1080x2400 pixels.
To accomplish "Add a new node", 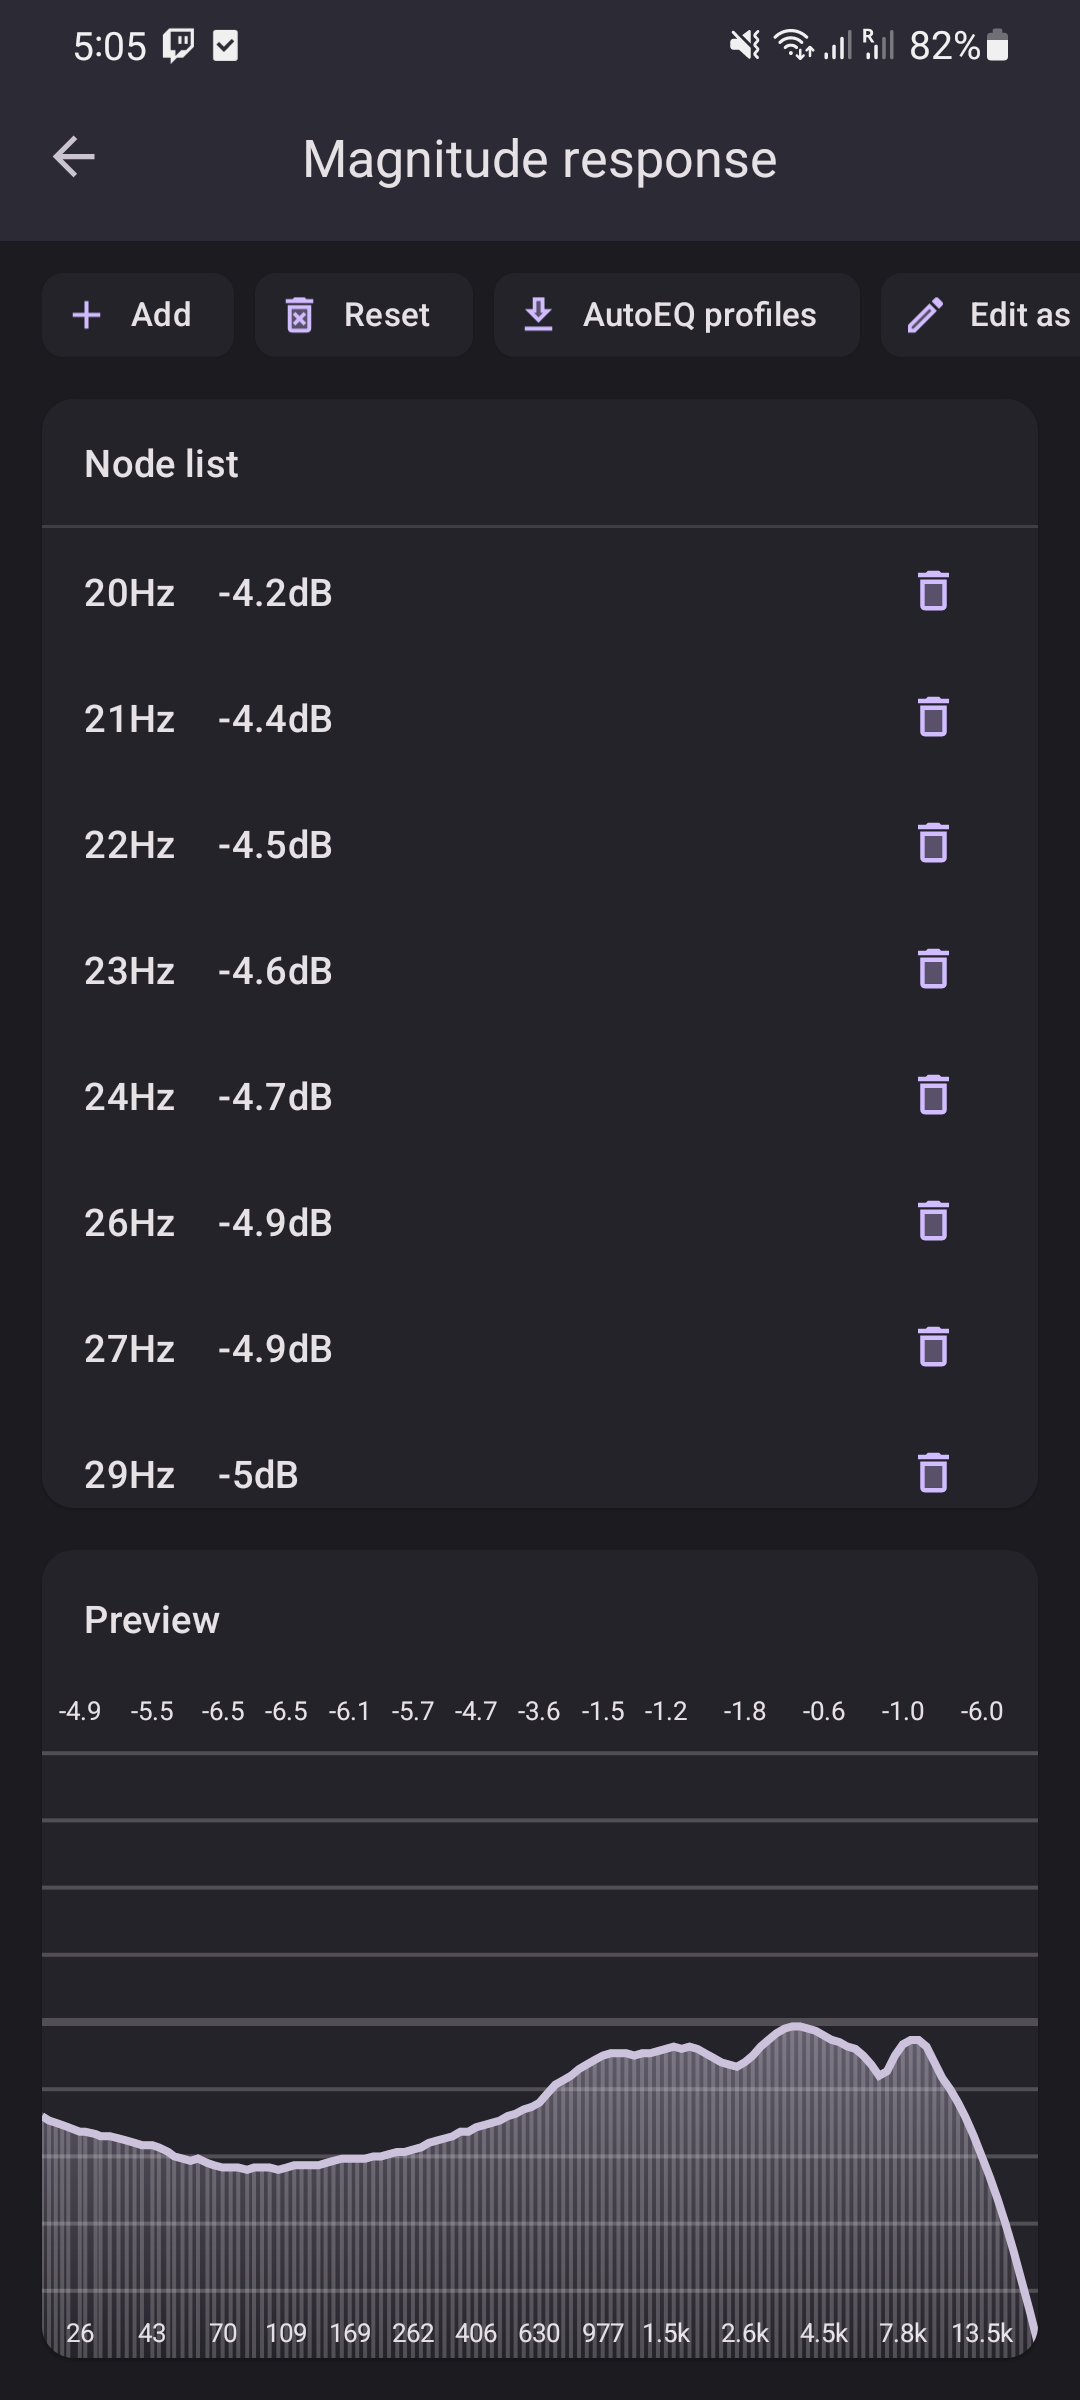I will tap(138, 315).
